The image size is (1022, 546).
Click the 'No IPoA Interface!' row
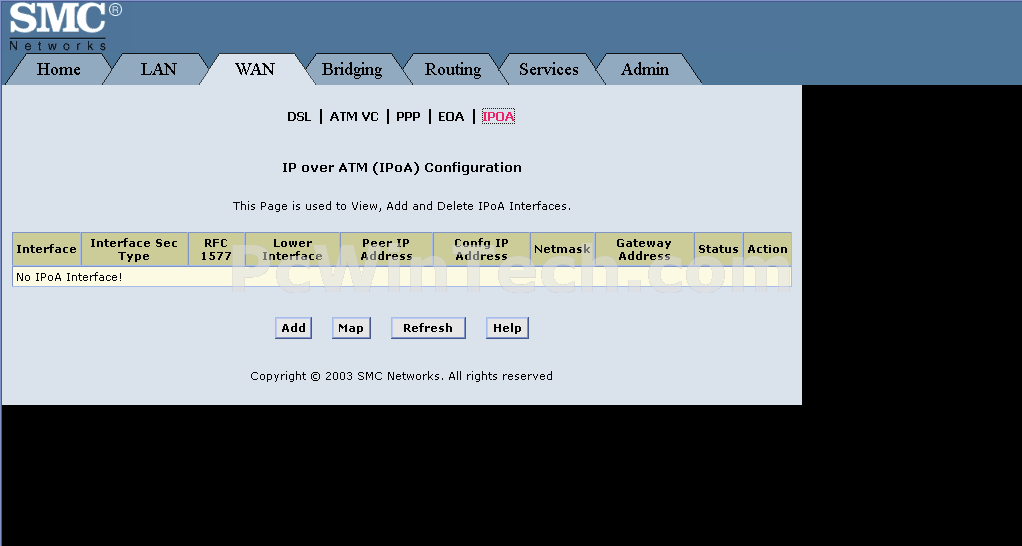click(402, 277)
